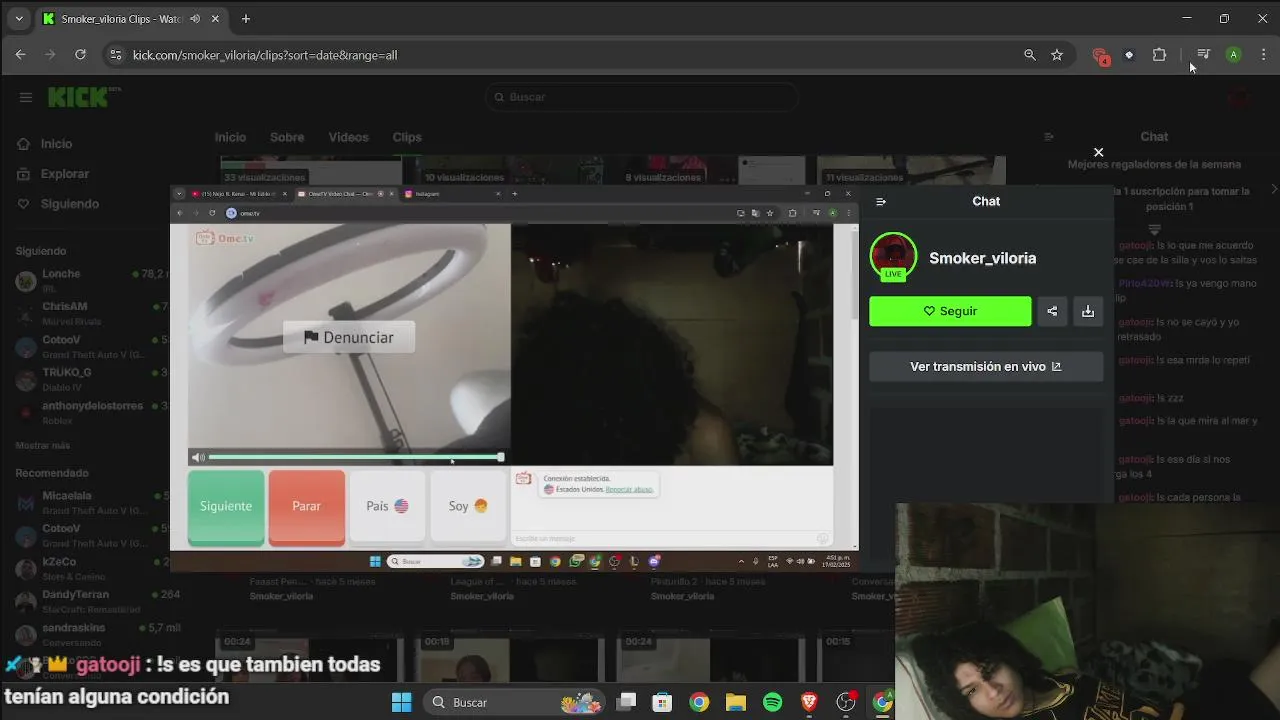Collapse chat with arrow at right edge
This screenshot has height=720, width=1280.
1274,189
